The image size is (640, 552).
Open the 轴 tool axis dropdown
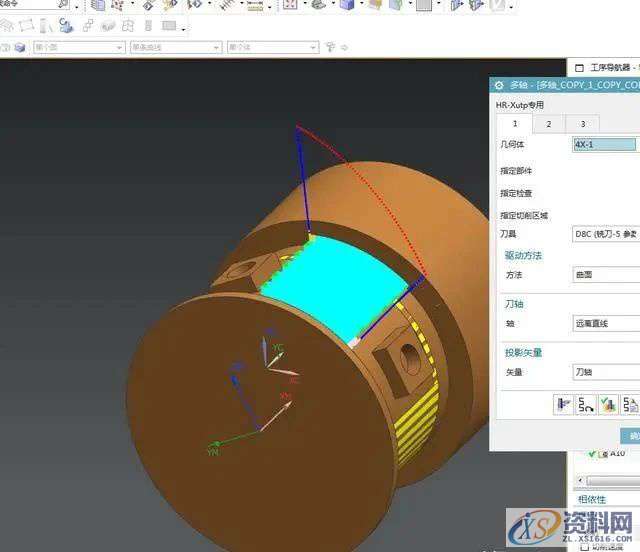point(605,323)
